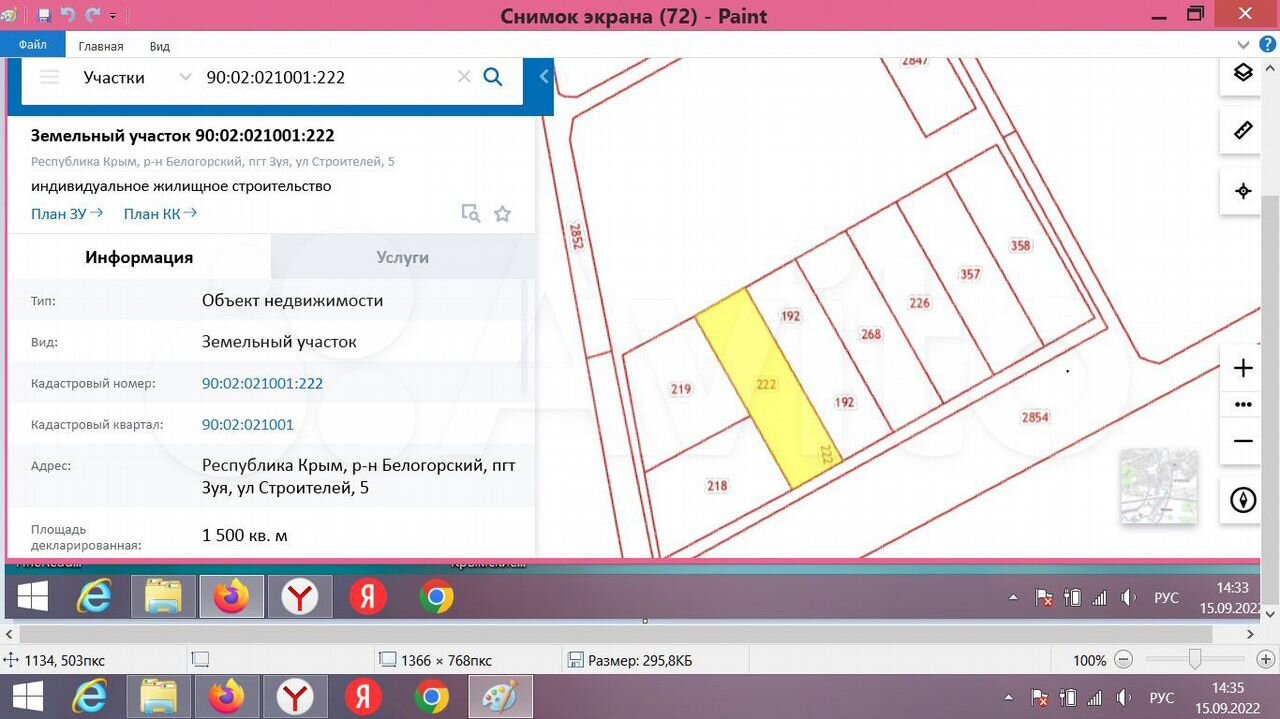Click the undo arrow in quick access toolbar
Screen dimensions: 1280x719
tap(68, 16)
